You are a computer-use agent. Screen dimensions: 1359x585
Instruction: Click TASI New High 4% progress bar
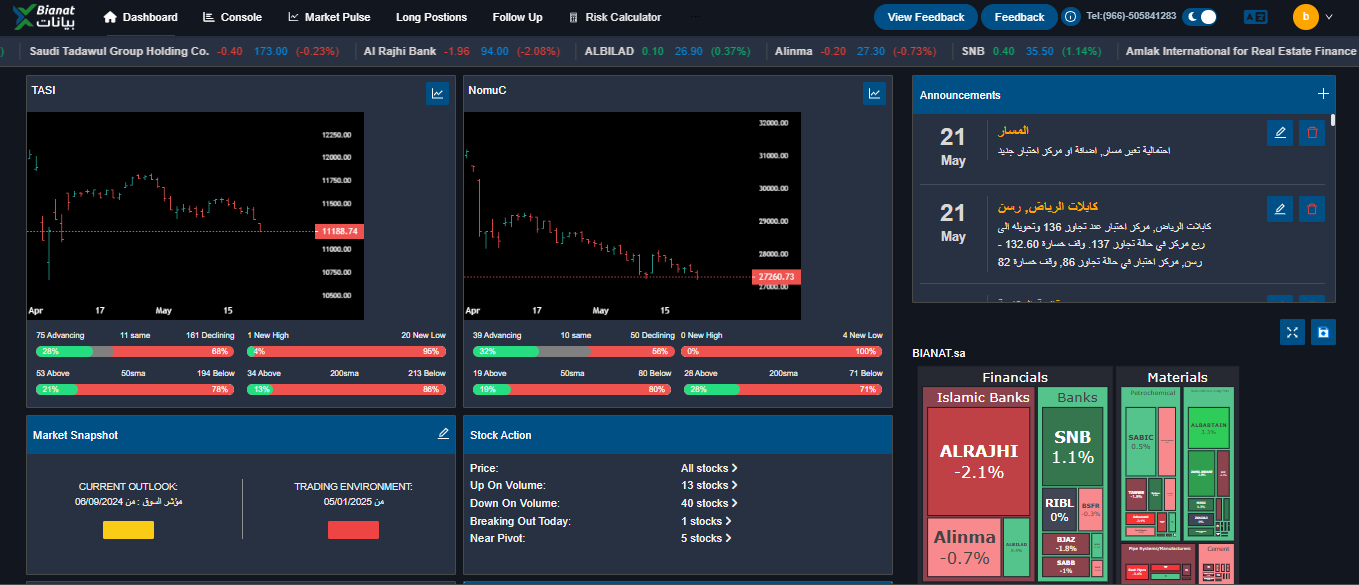[346, 352]
